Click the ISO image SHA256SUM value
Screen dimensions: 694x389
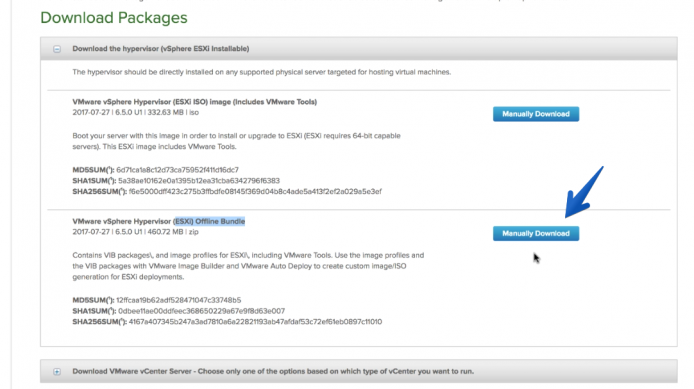point(255,192)
